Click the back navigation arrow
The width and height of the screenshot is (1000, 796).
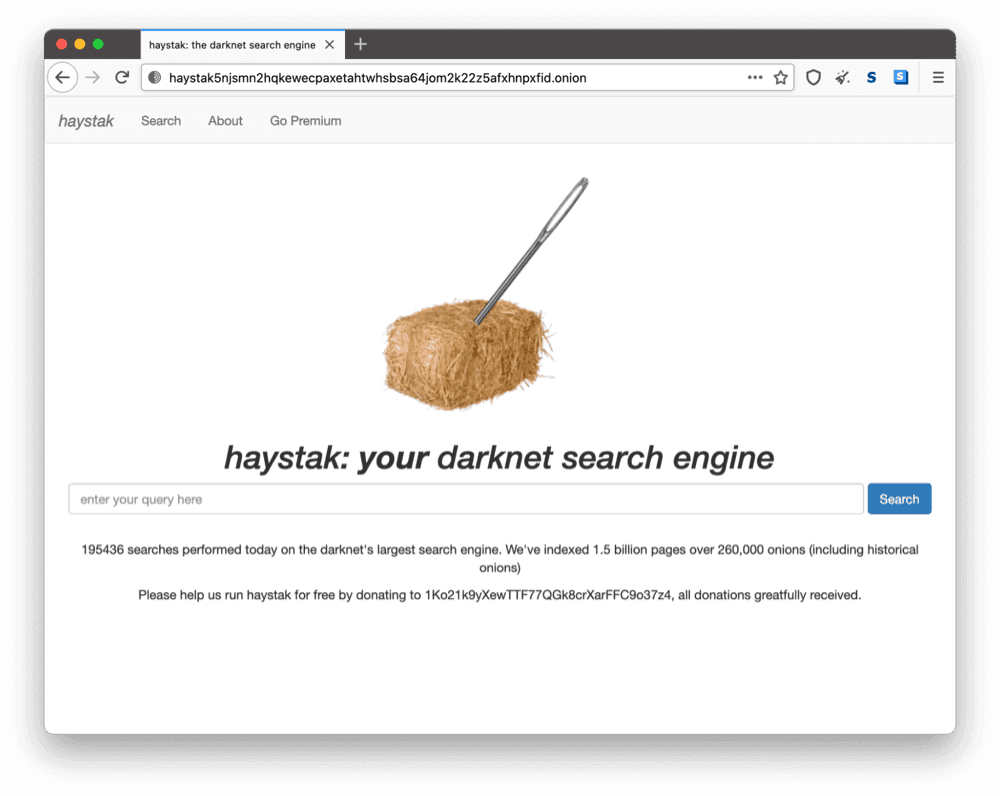[x=62, y=77]
